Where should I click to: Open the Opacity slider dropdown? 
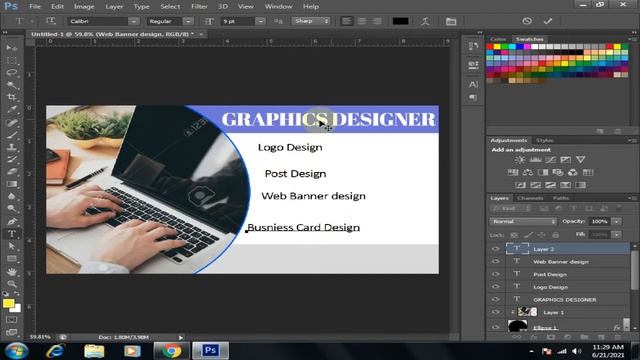pyautogui.click(x=617, y=221)
